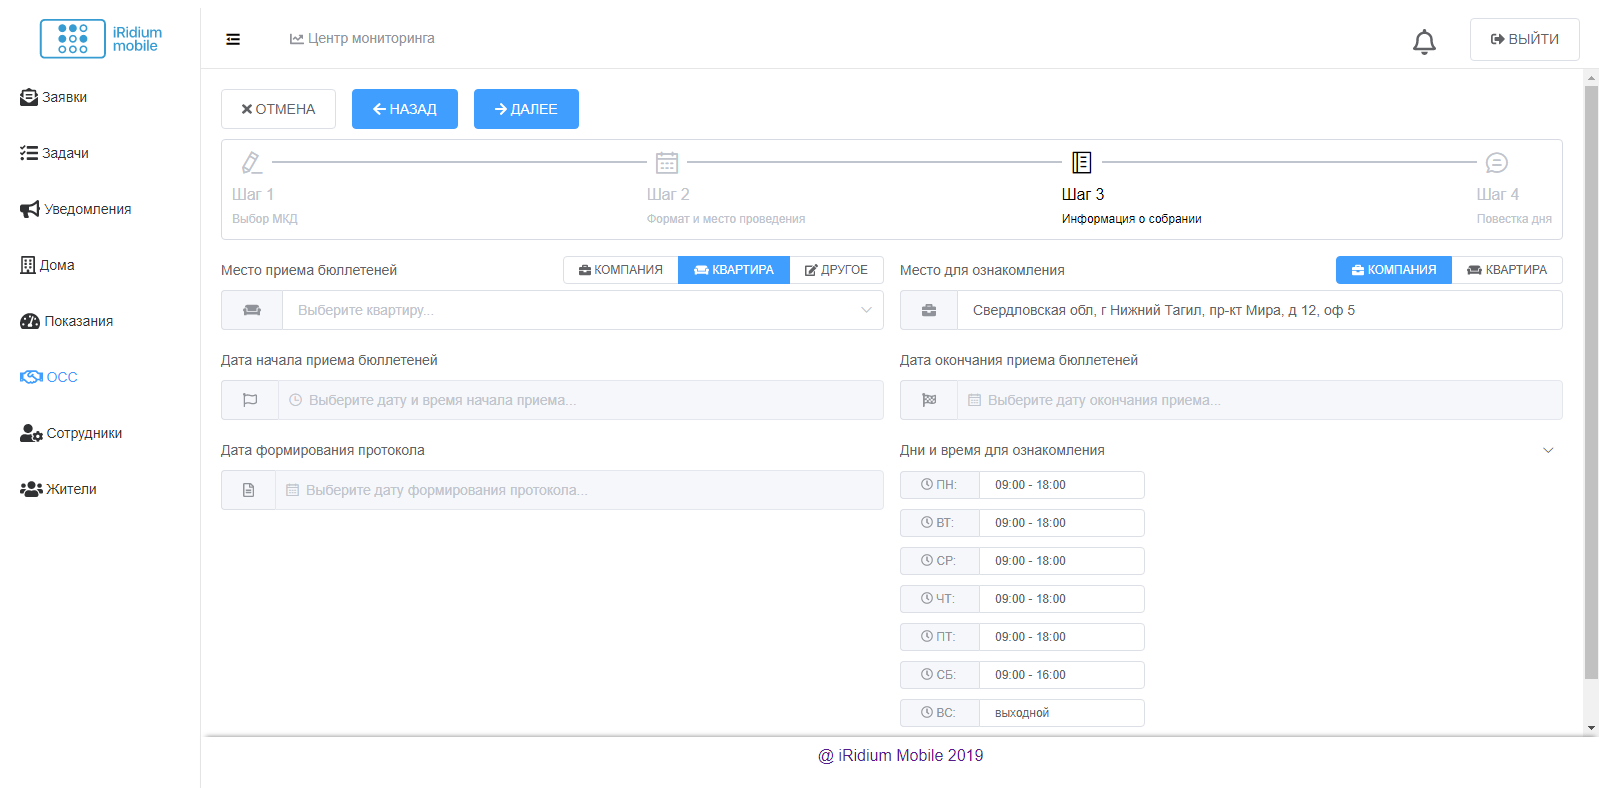Open Дома in the sidebar

coord(48,265)
